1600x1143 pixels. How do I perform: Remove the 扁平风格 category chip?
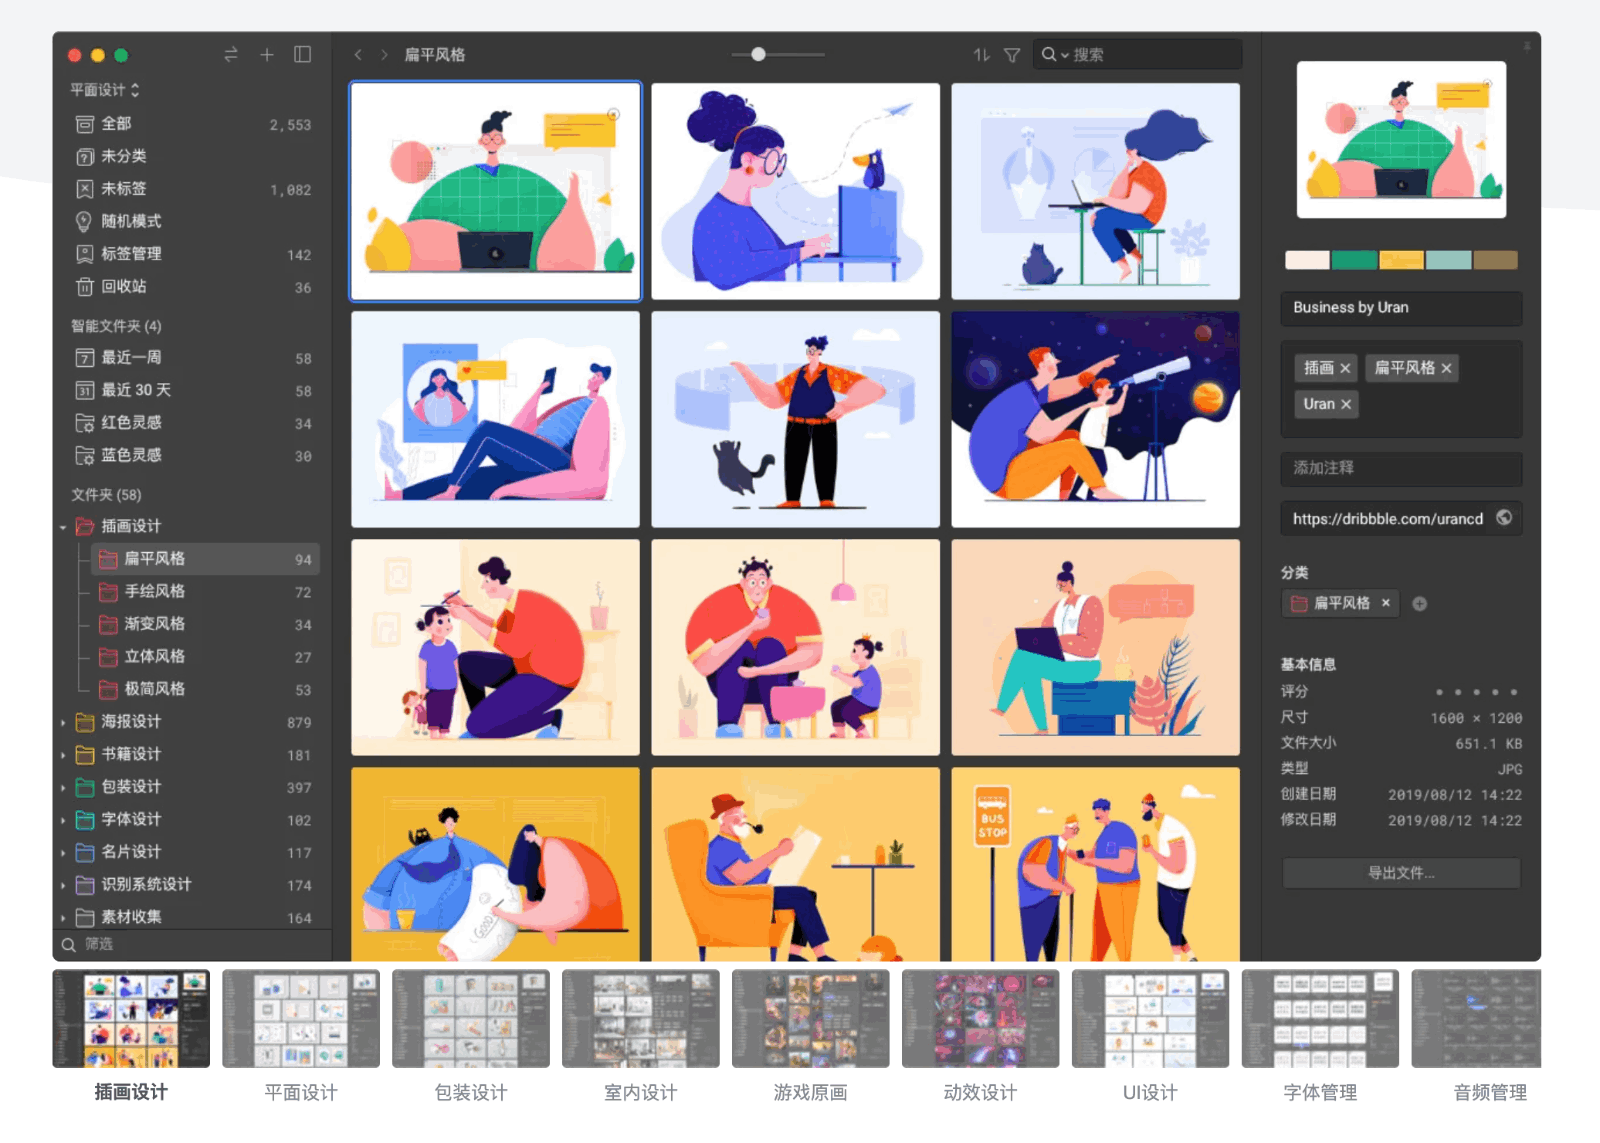coord(1386,603)
